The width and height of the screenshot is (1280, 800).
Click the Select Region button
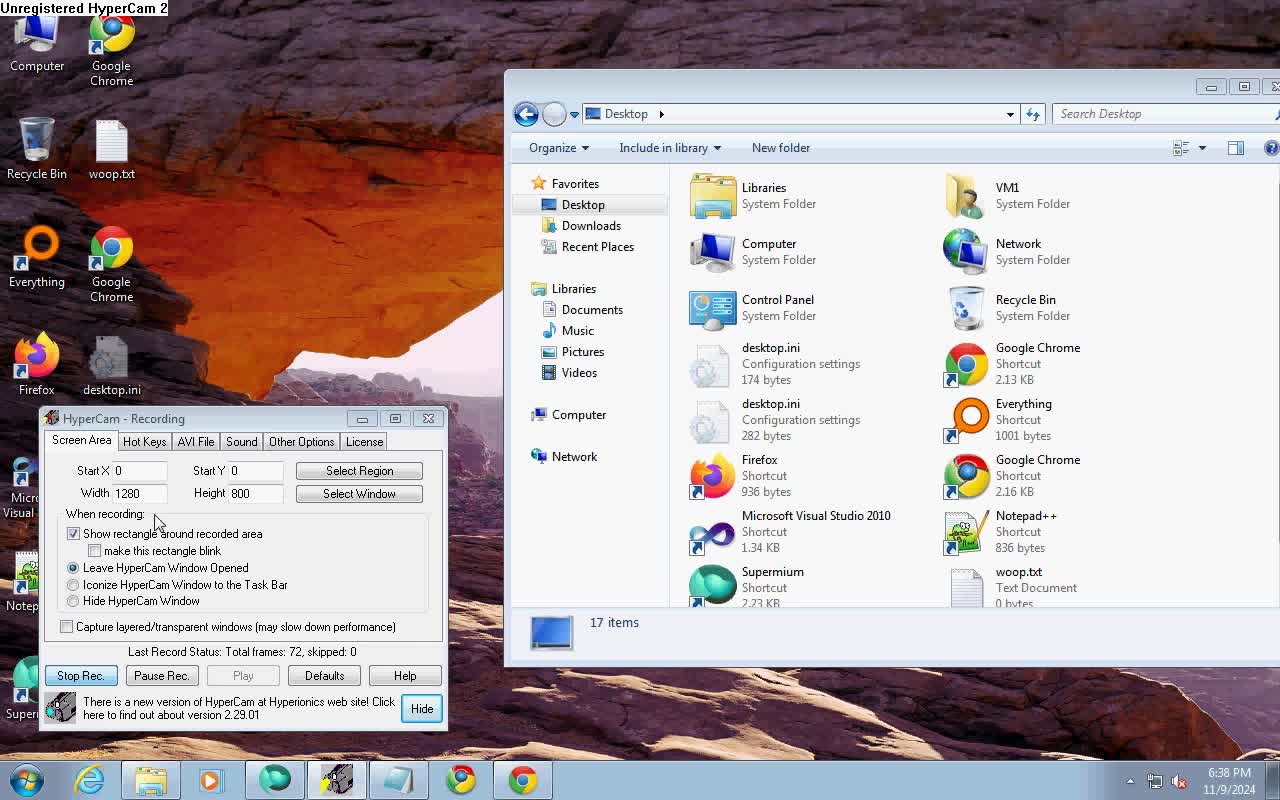click(359, 471)
